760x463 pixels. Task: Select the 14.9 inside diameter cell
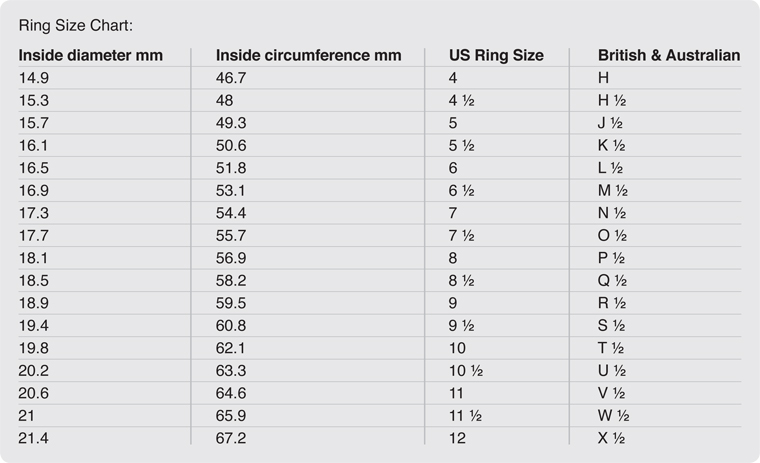click(x=34, y=77)
